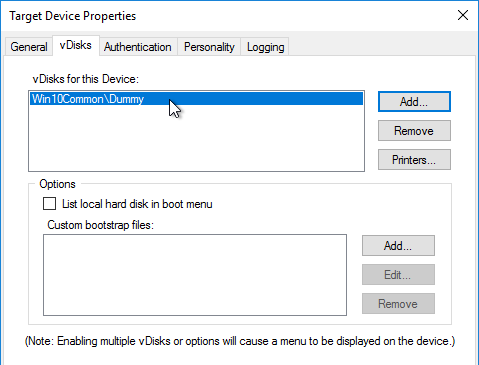Image resolution: width=479 pixels, height=365 pixels.
Task: Click the greyed-out Edit bootstrap button
Action: pyautogui.click(x=398, y=275)
